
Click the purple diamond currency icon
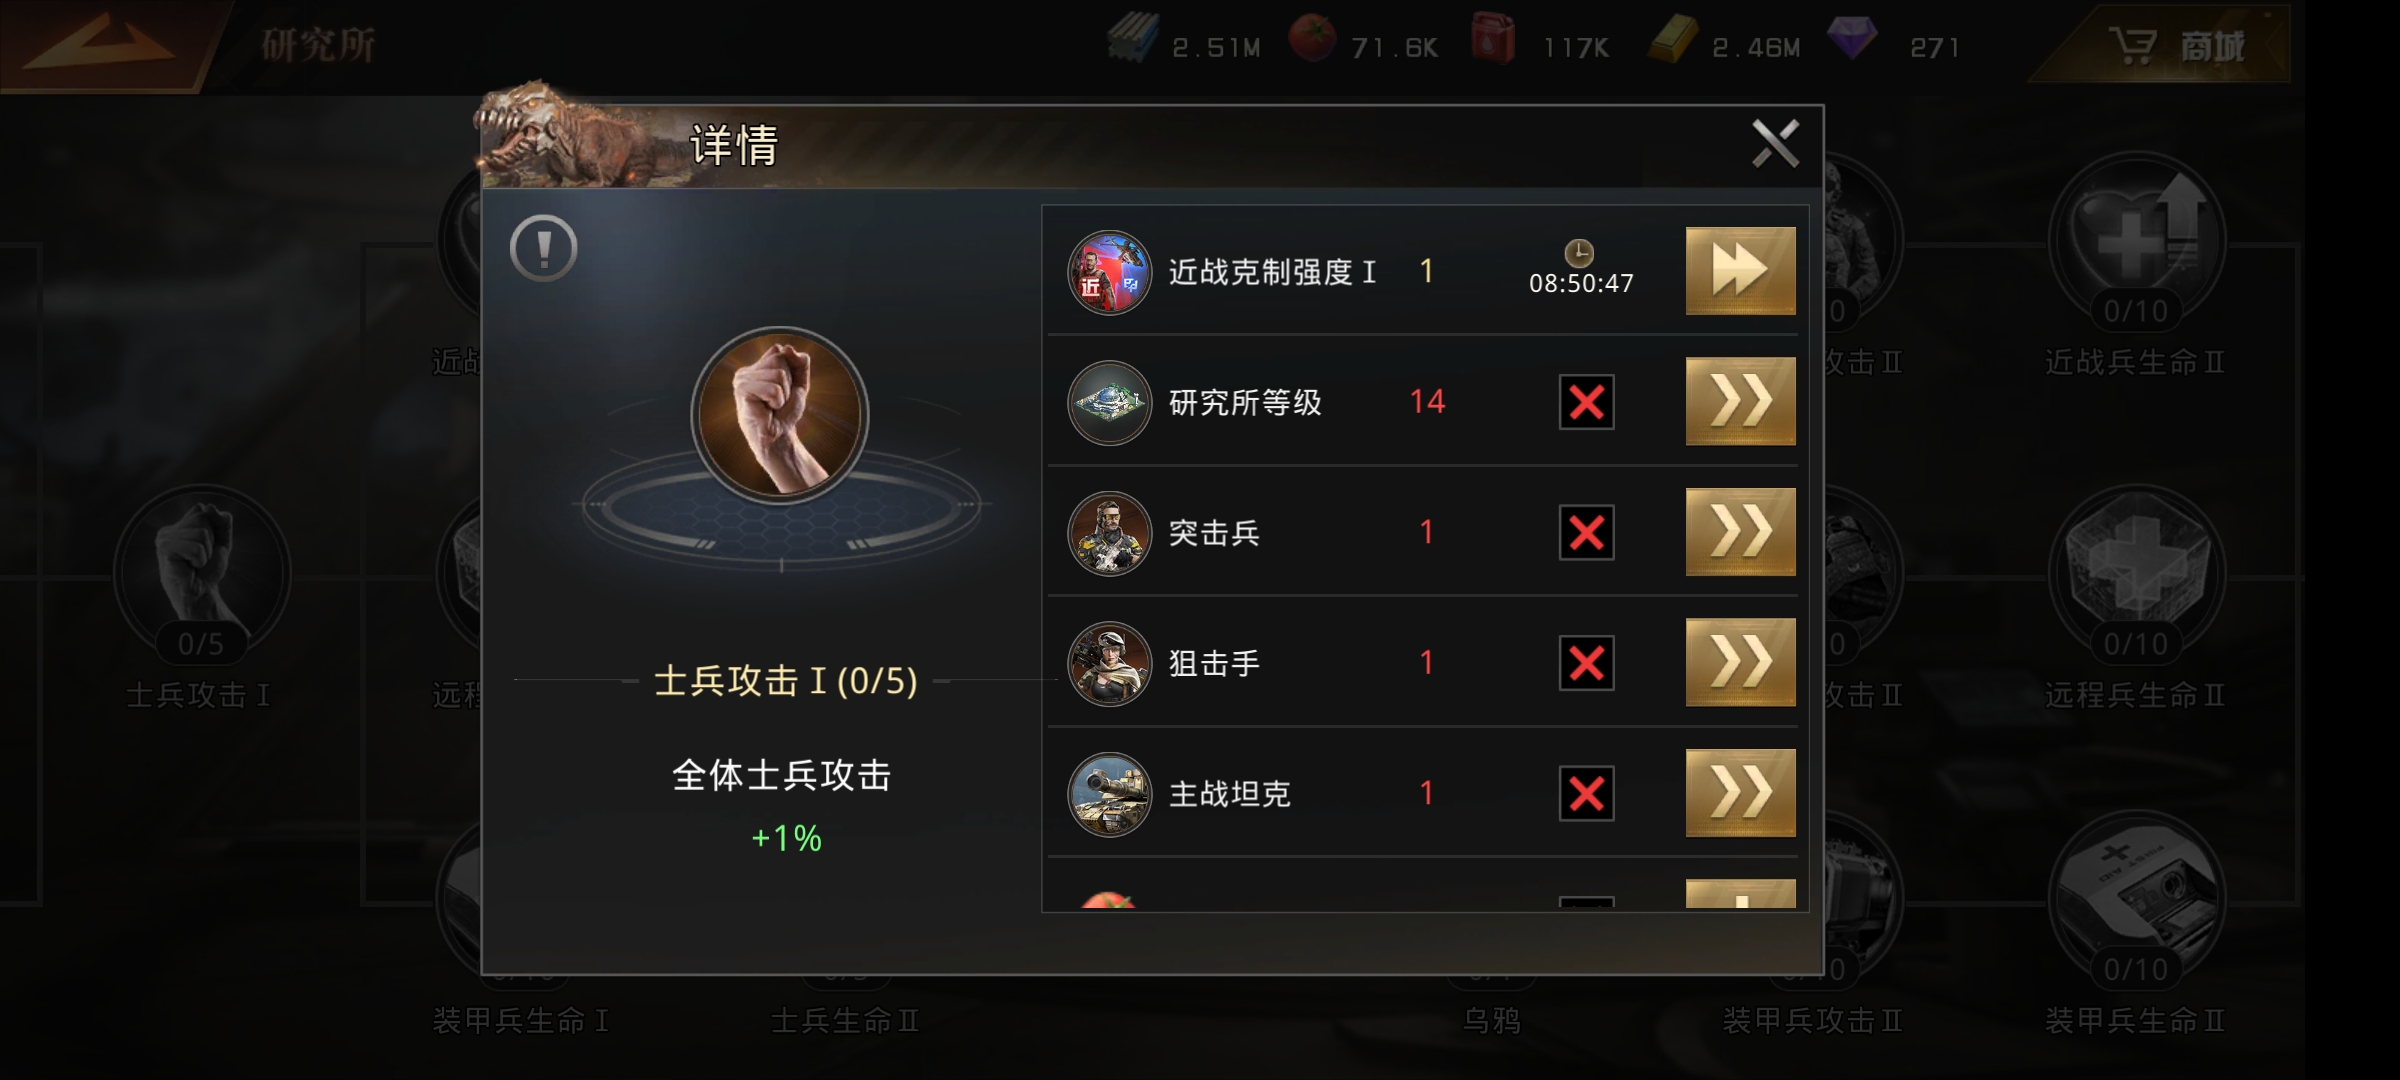pyautogui.click(x=1852, y=40)
